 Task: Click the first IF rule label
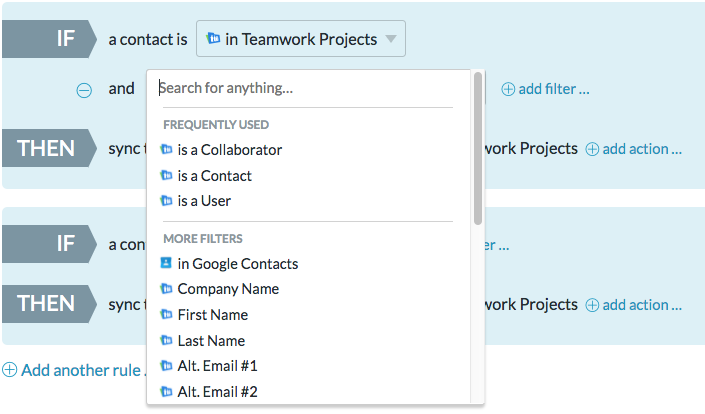pyautogui.click(x=49, y=39)
